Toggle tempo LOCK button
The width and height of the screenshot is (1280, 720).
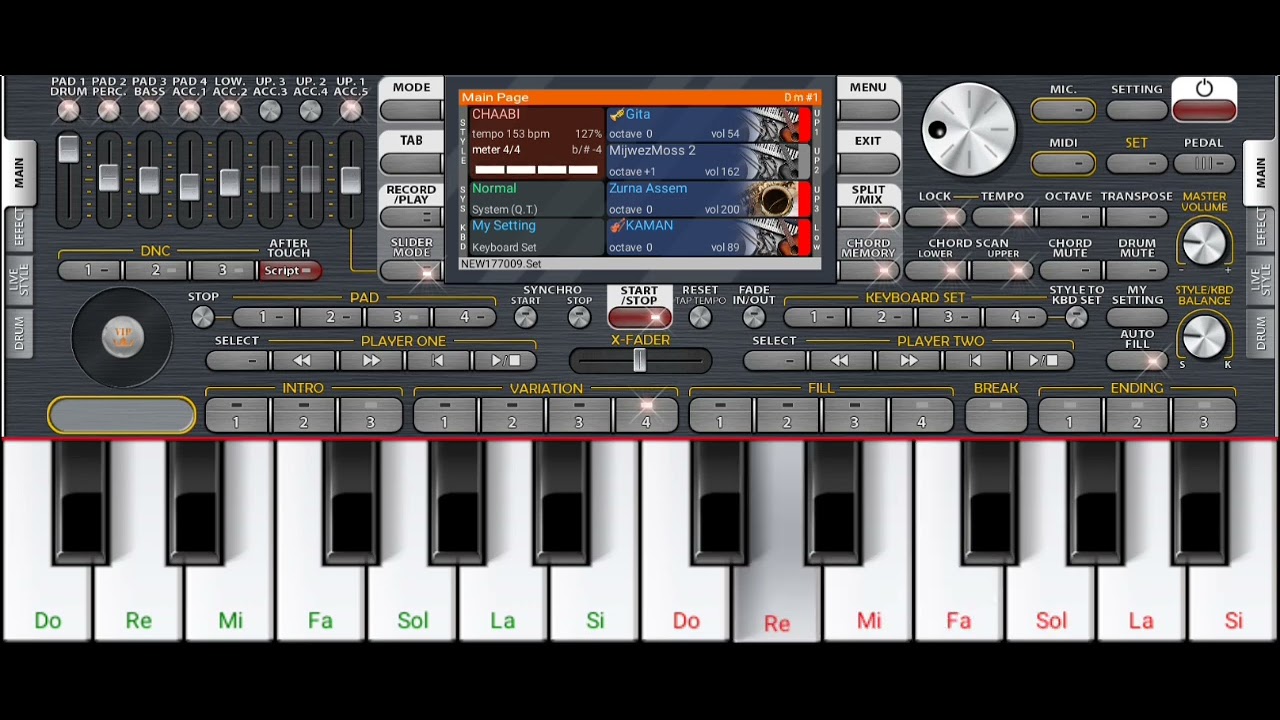pyautogui.click(x=935, y=217)
